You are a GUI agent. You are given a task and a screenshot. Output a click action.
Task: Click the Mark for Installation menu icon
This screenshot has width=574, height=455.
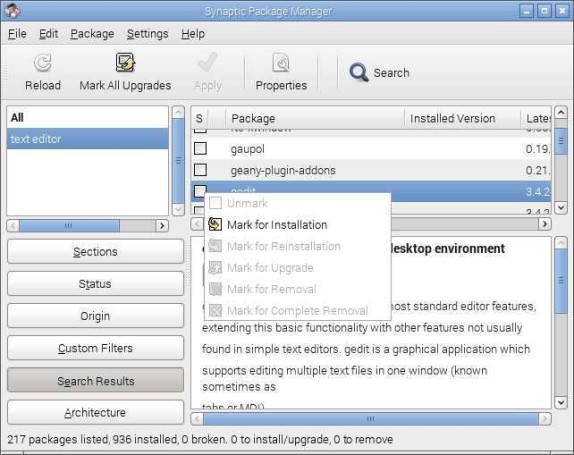(215, 224)
